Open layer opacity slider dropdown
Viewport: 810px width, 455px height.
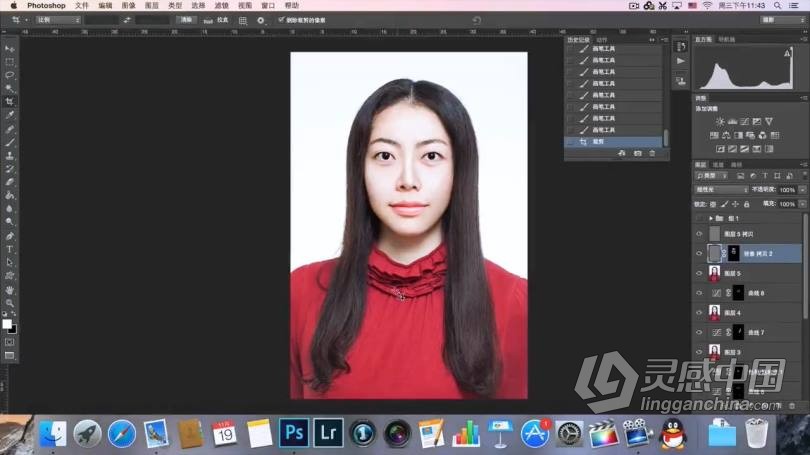pos(802,190)
